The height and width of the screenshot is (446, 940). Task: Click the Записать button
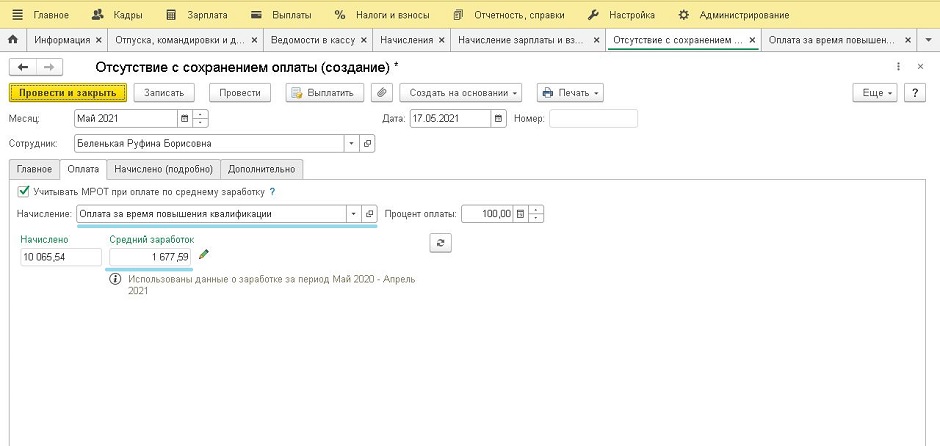164,93
